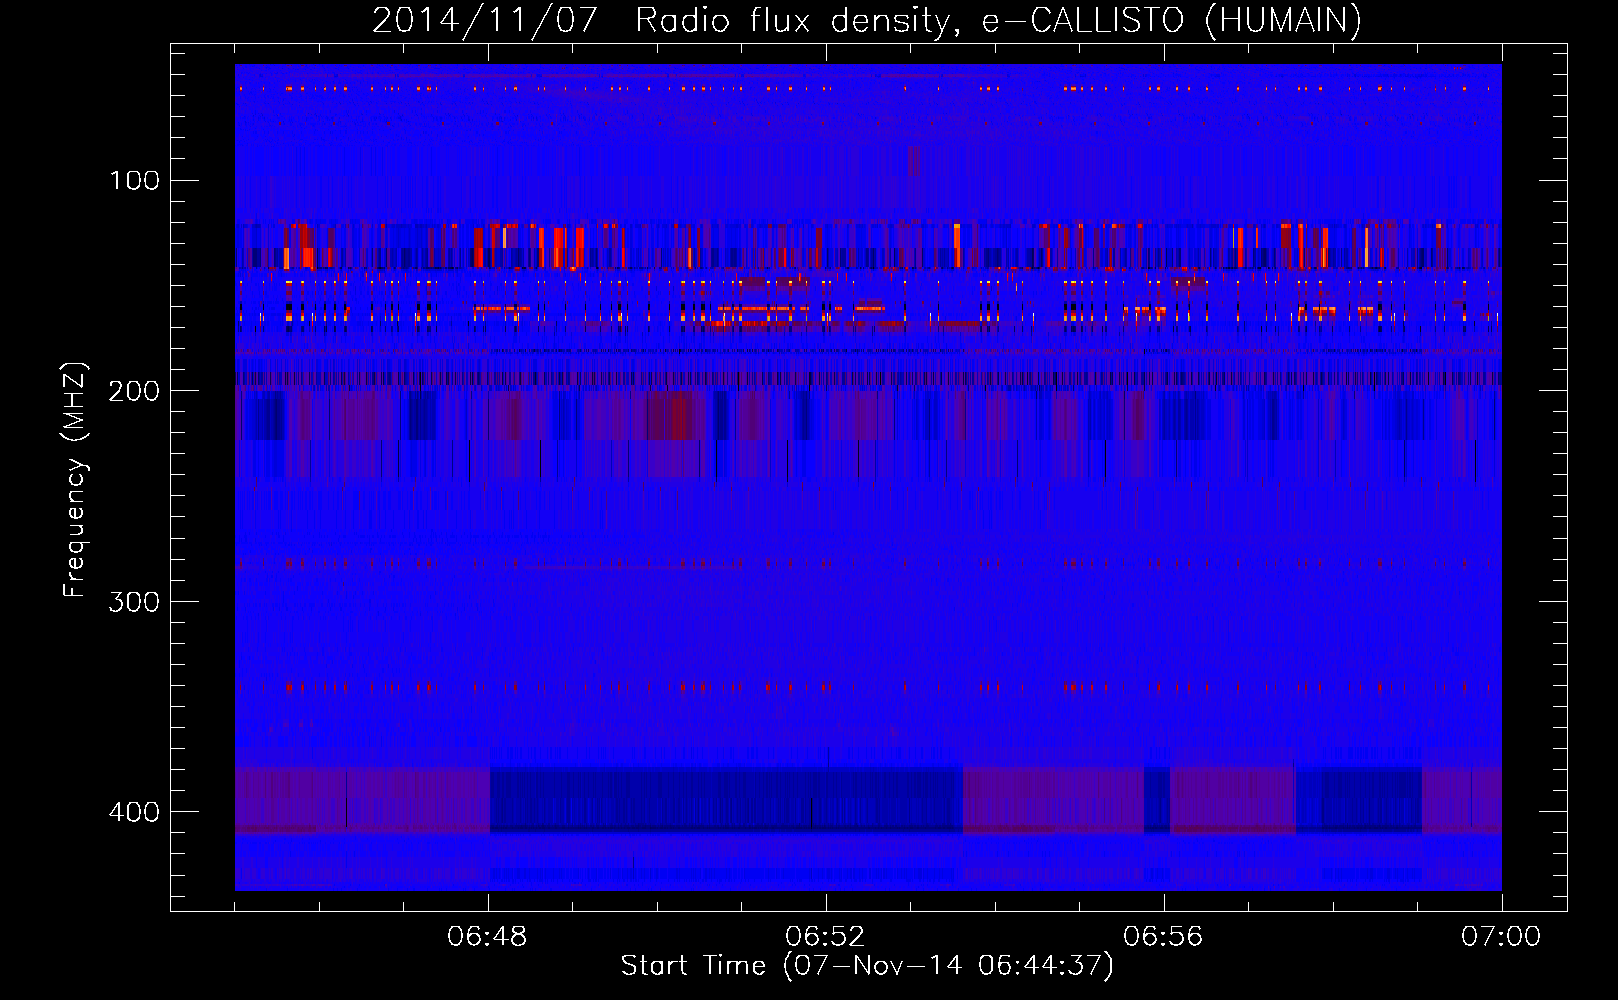Screen dimensions: 1618x1000
Task: Select the Frequency (MHZ) axis label
Action: (x=75, y=480)
